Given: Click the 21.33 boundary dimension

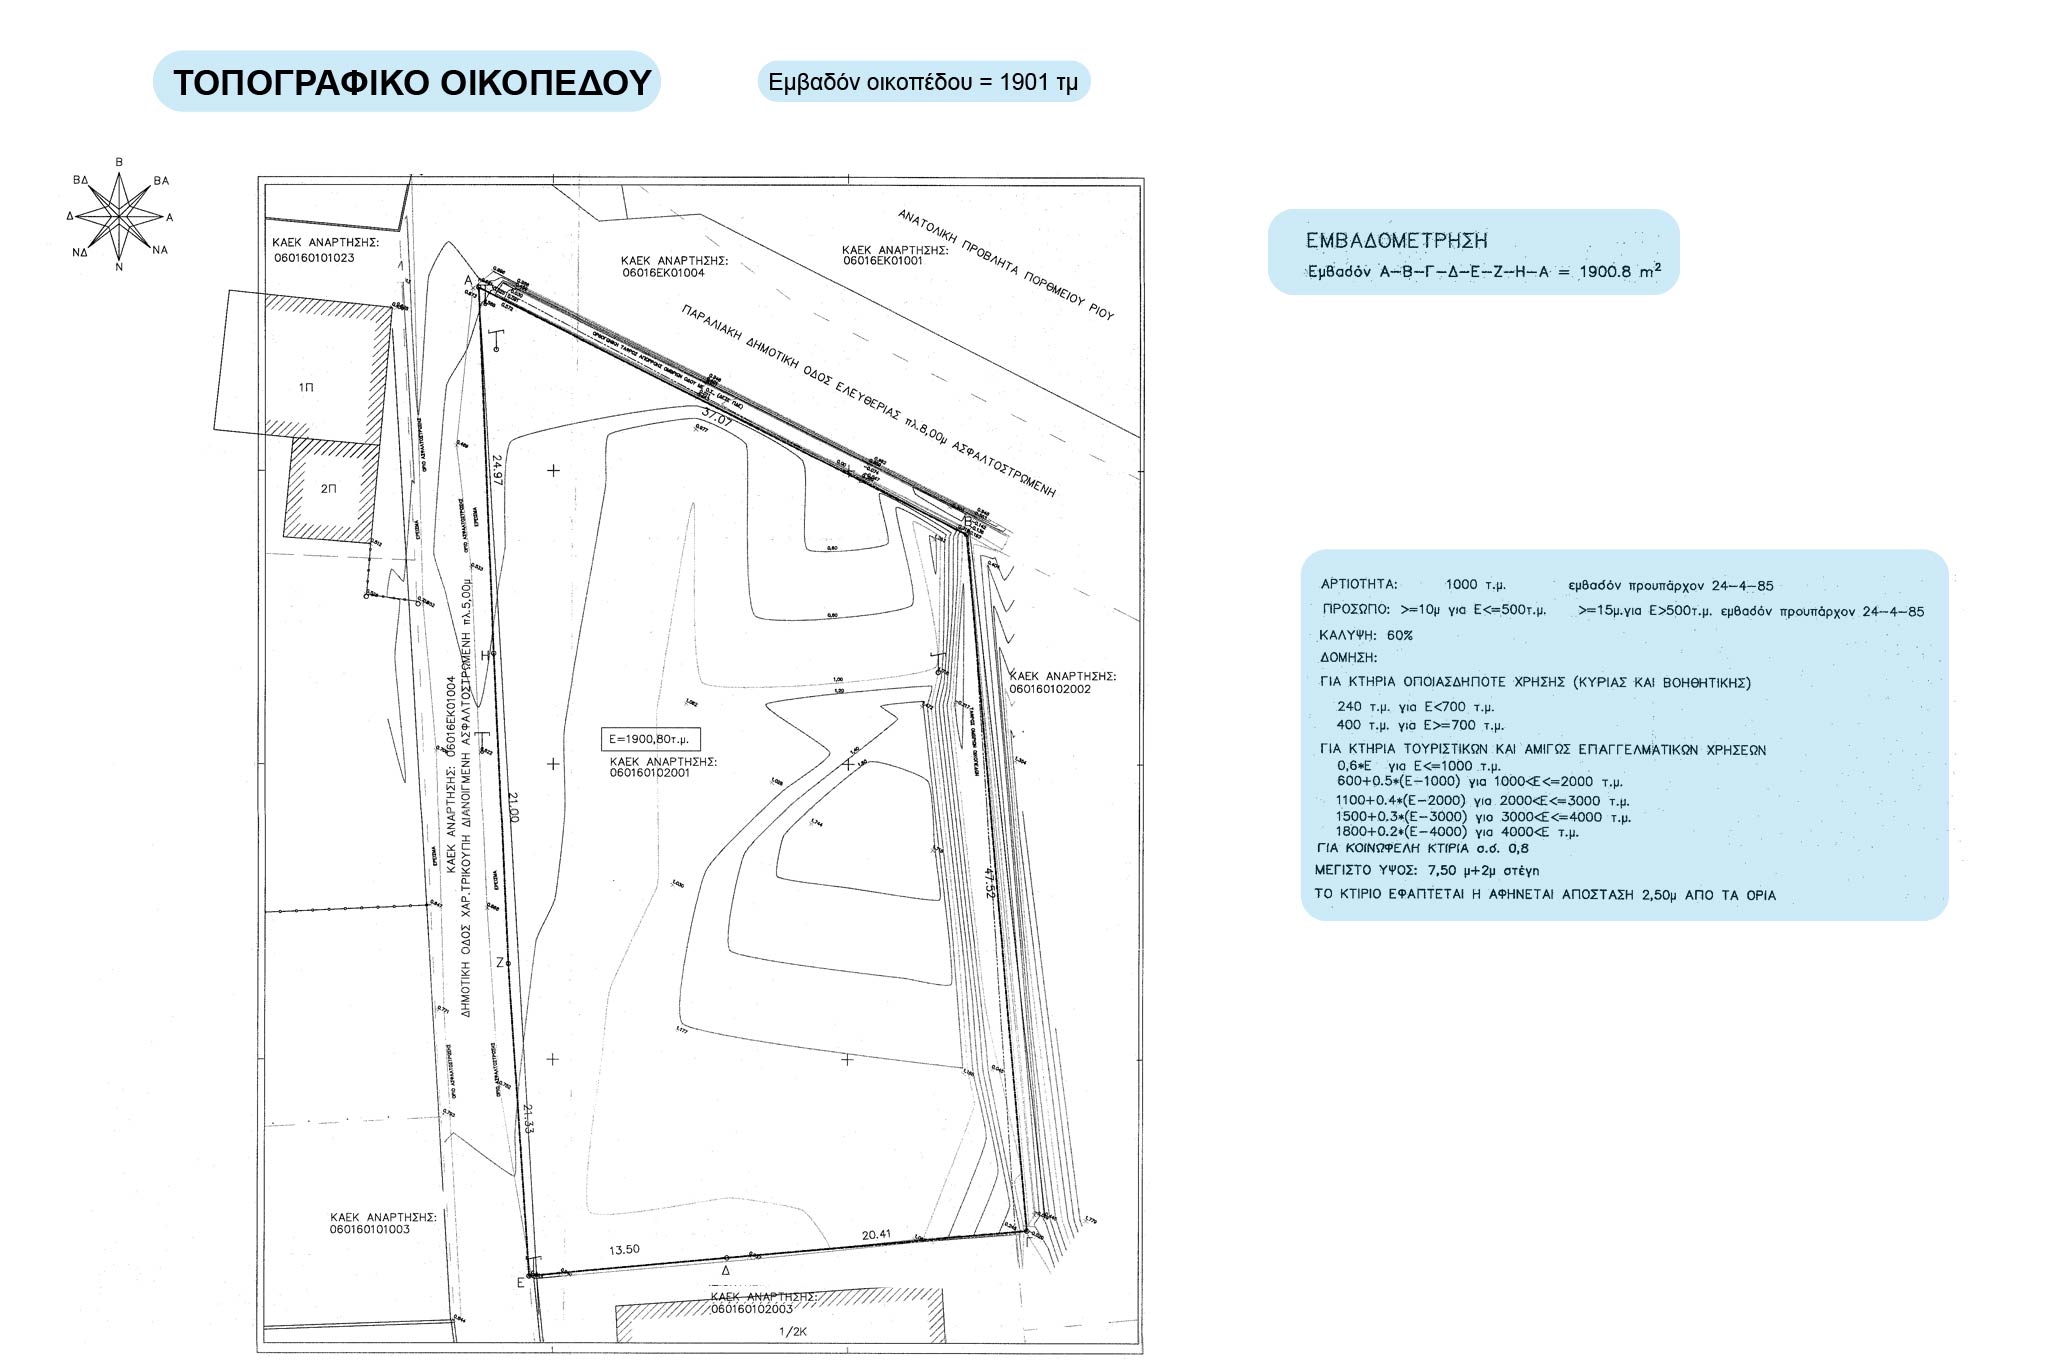Looking at the screenshot, I should click(x=528, y=1119).
